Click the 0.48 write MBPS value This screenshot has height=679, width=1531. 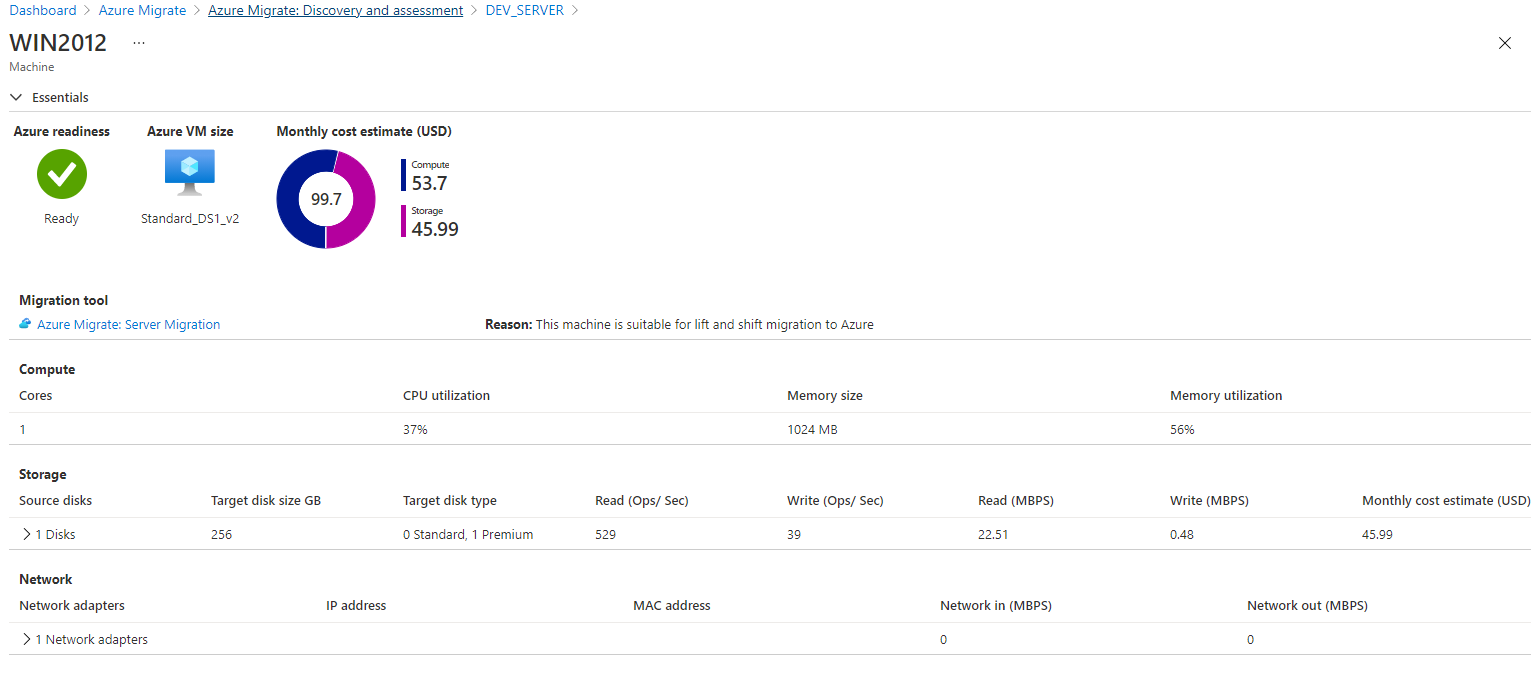pos(1182,535)
